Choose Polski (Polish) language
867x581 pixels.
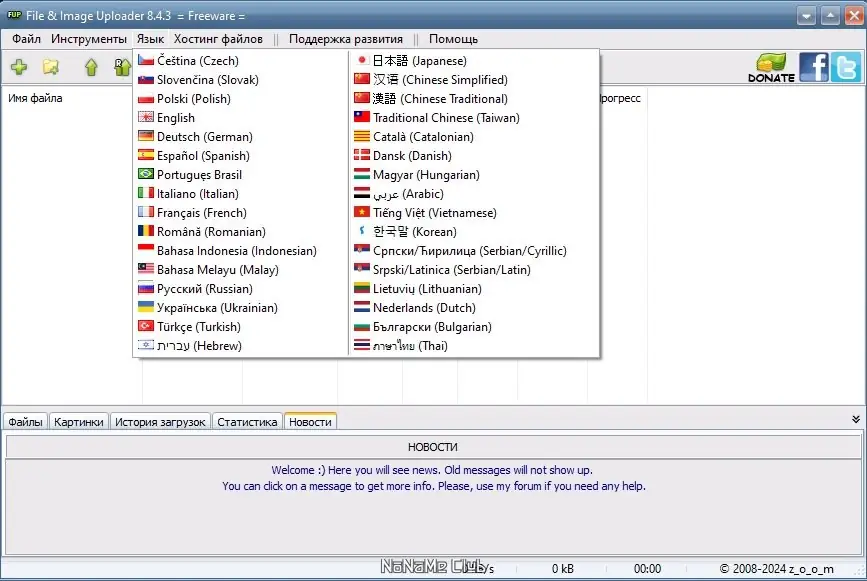(x=241, y=99)
